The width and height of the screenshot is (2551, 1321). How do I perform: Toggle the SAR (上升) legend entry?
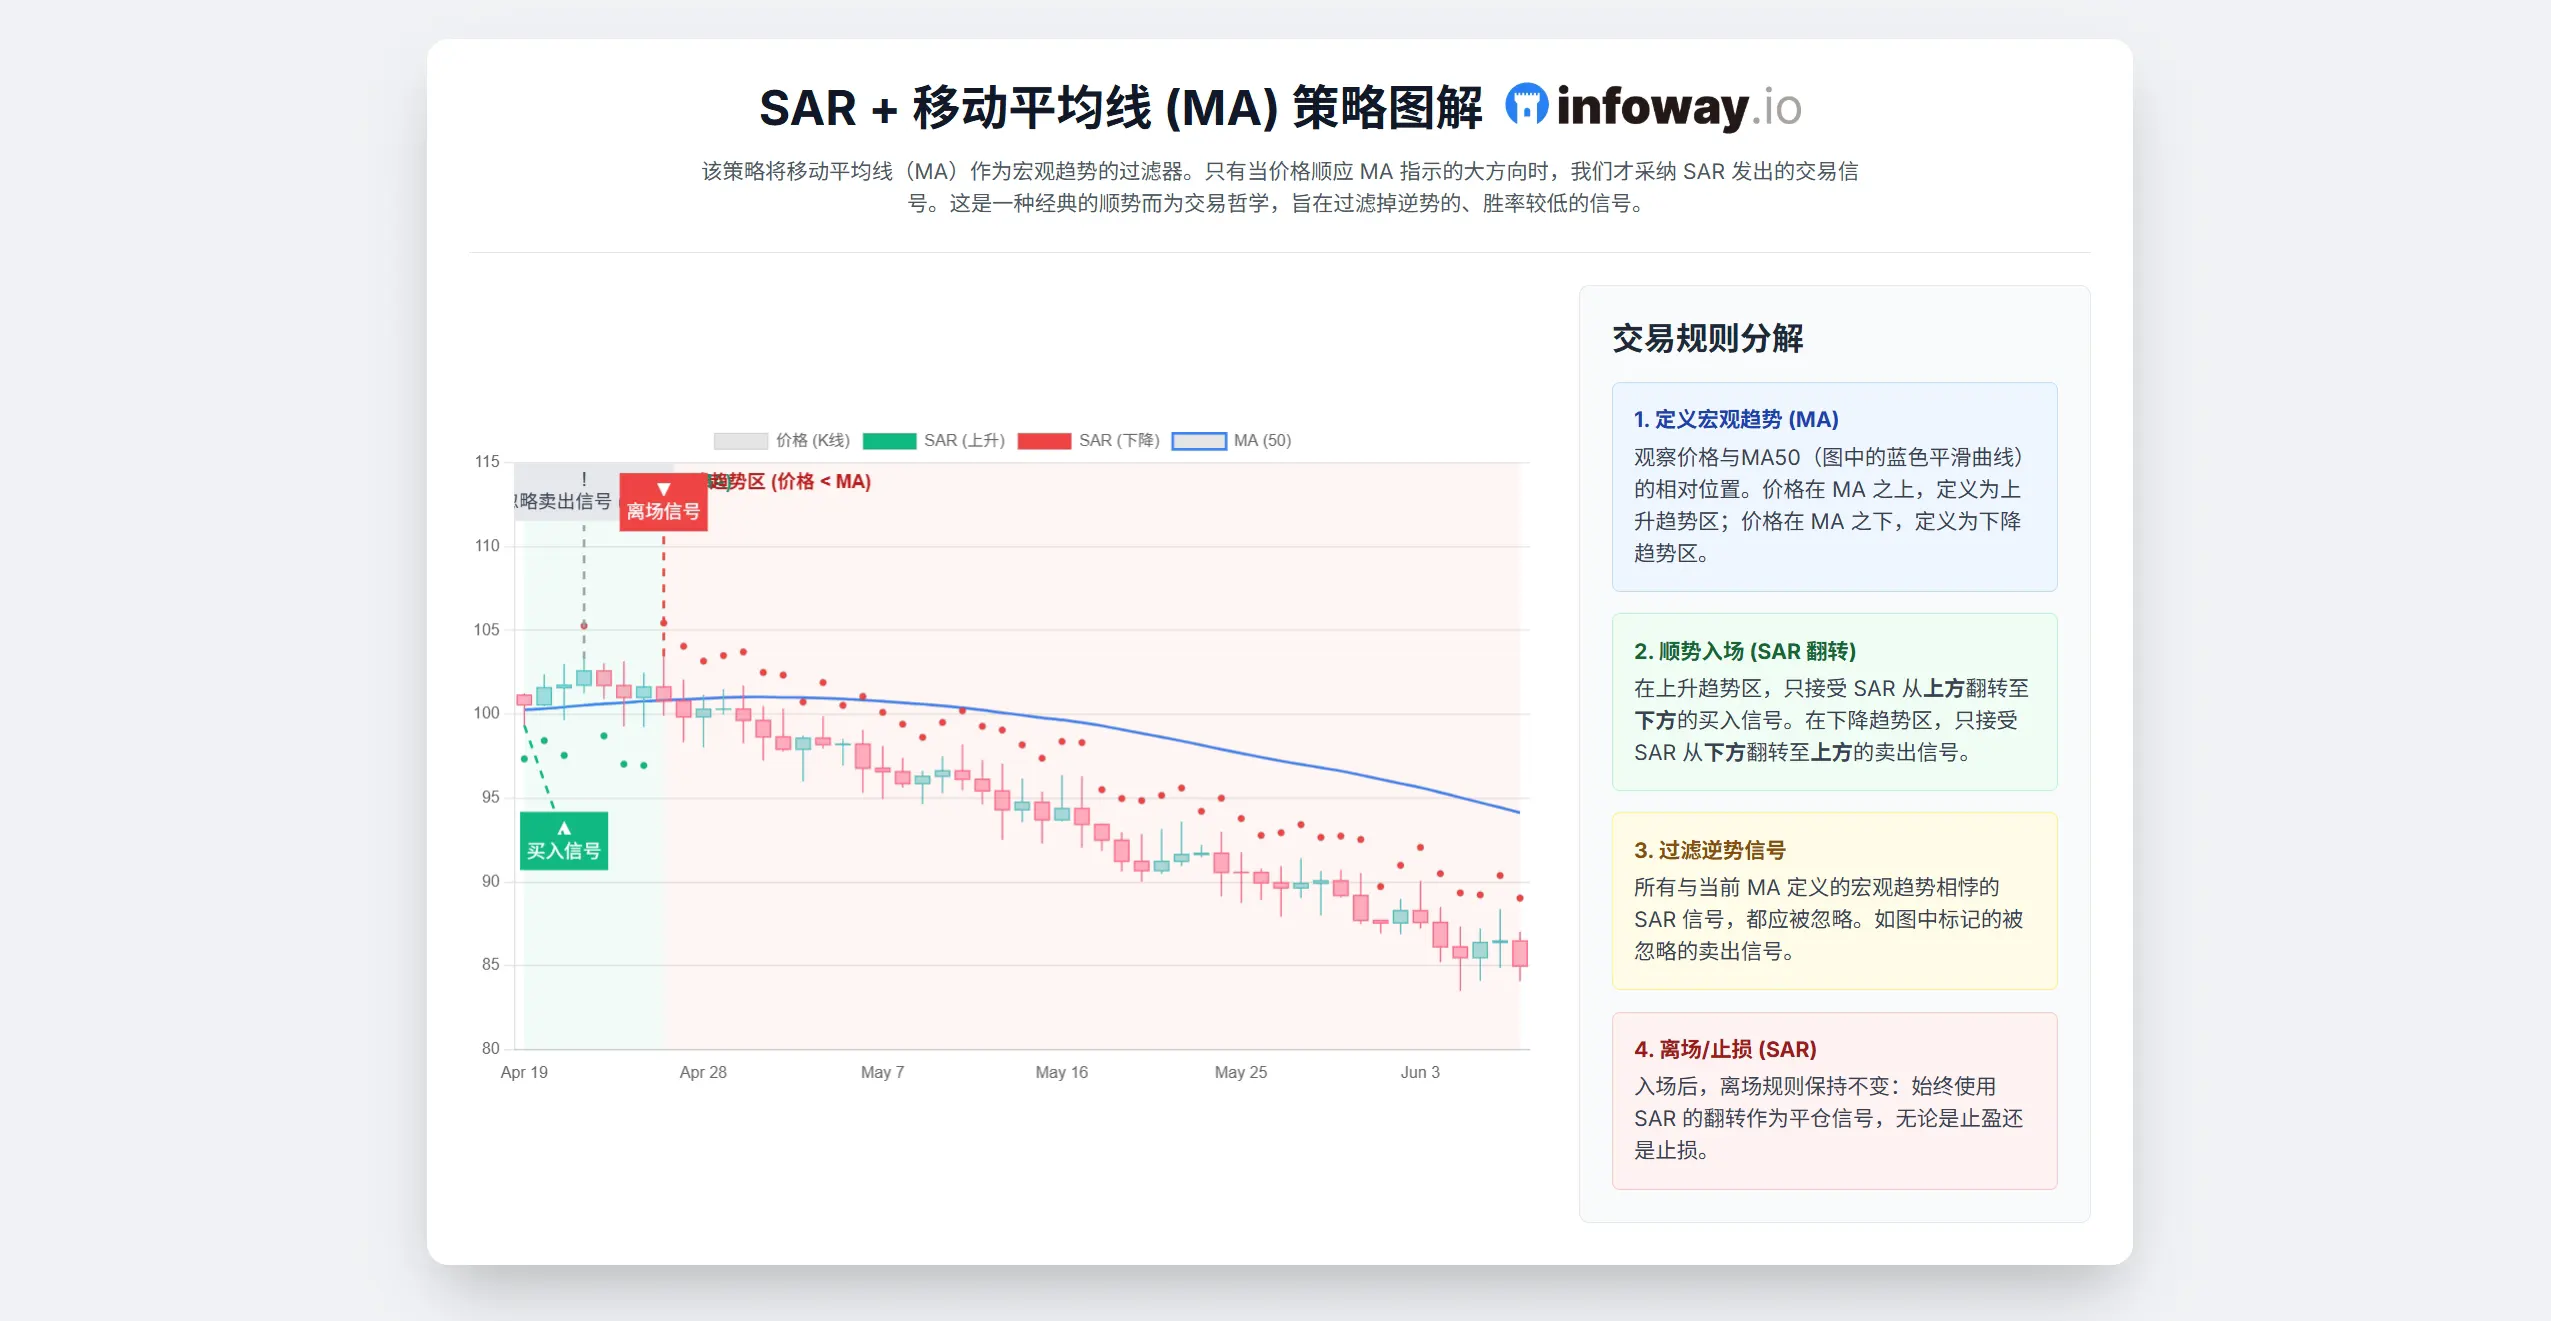(963, 441)
